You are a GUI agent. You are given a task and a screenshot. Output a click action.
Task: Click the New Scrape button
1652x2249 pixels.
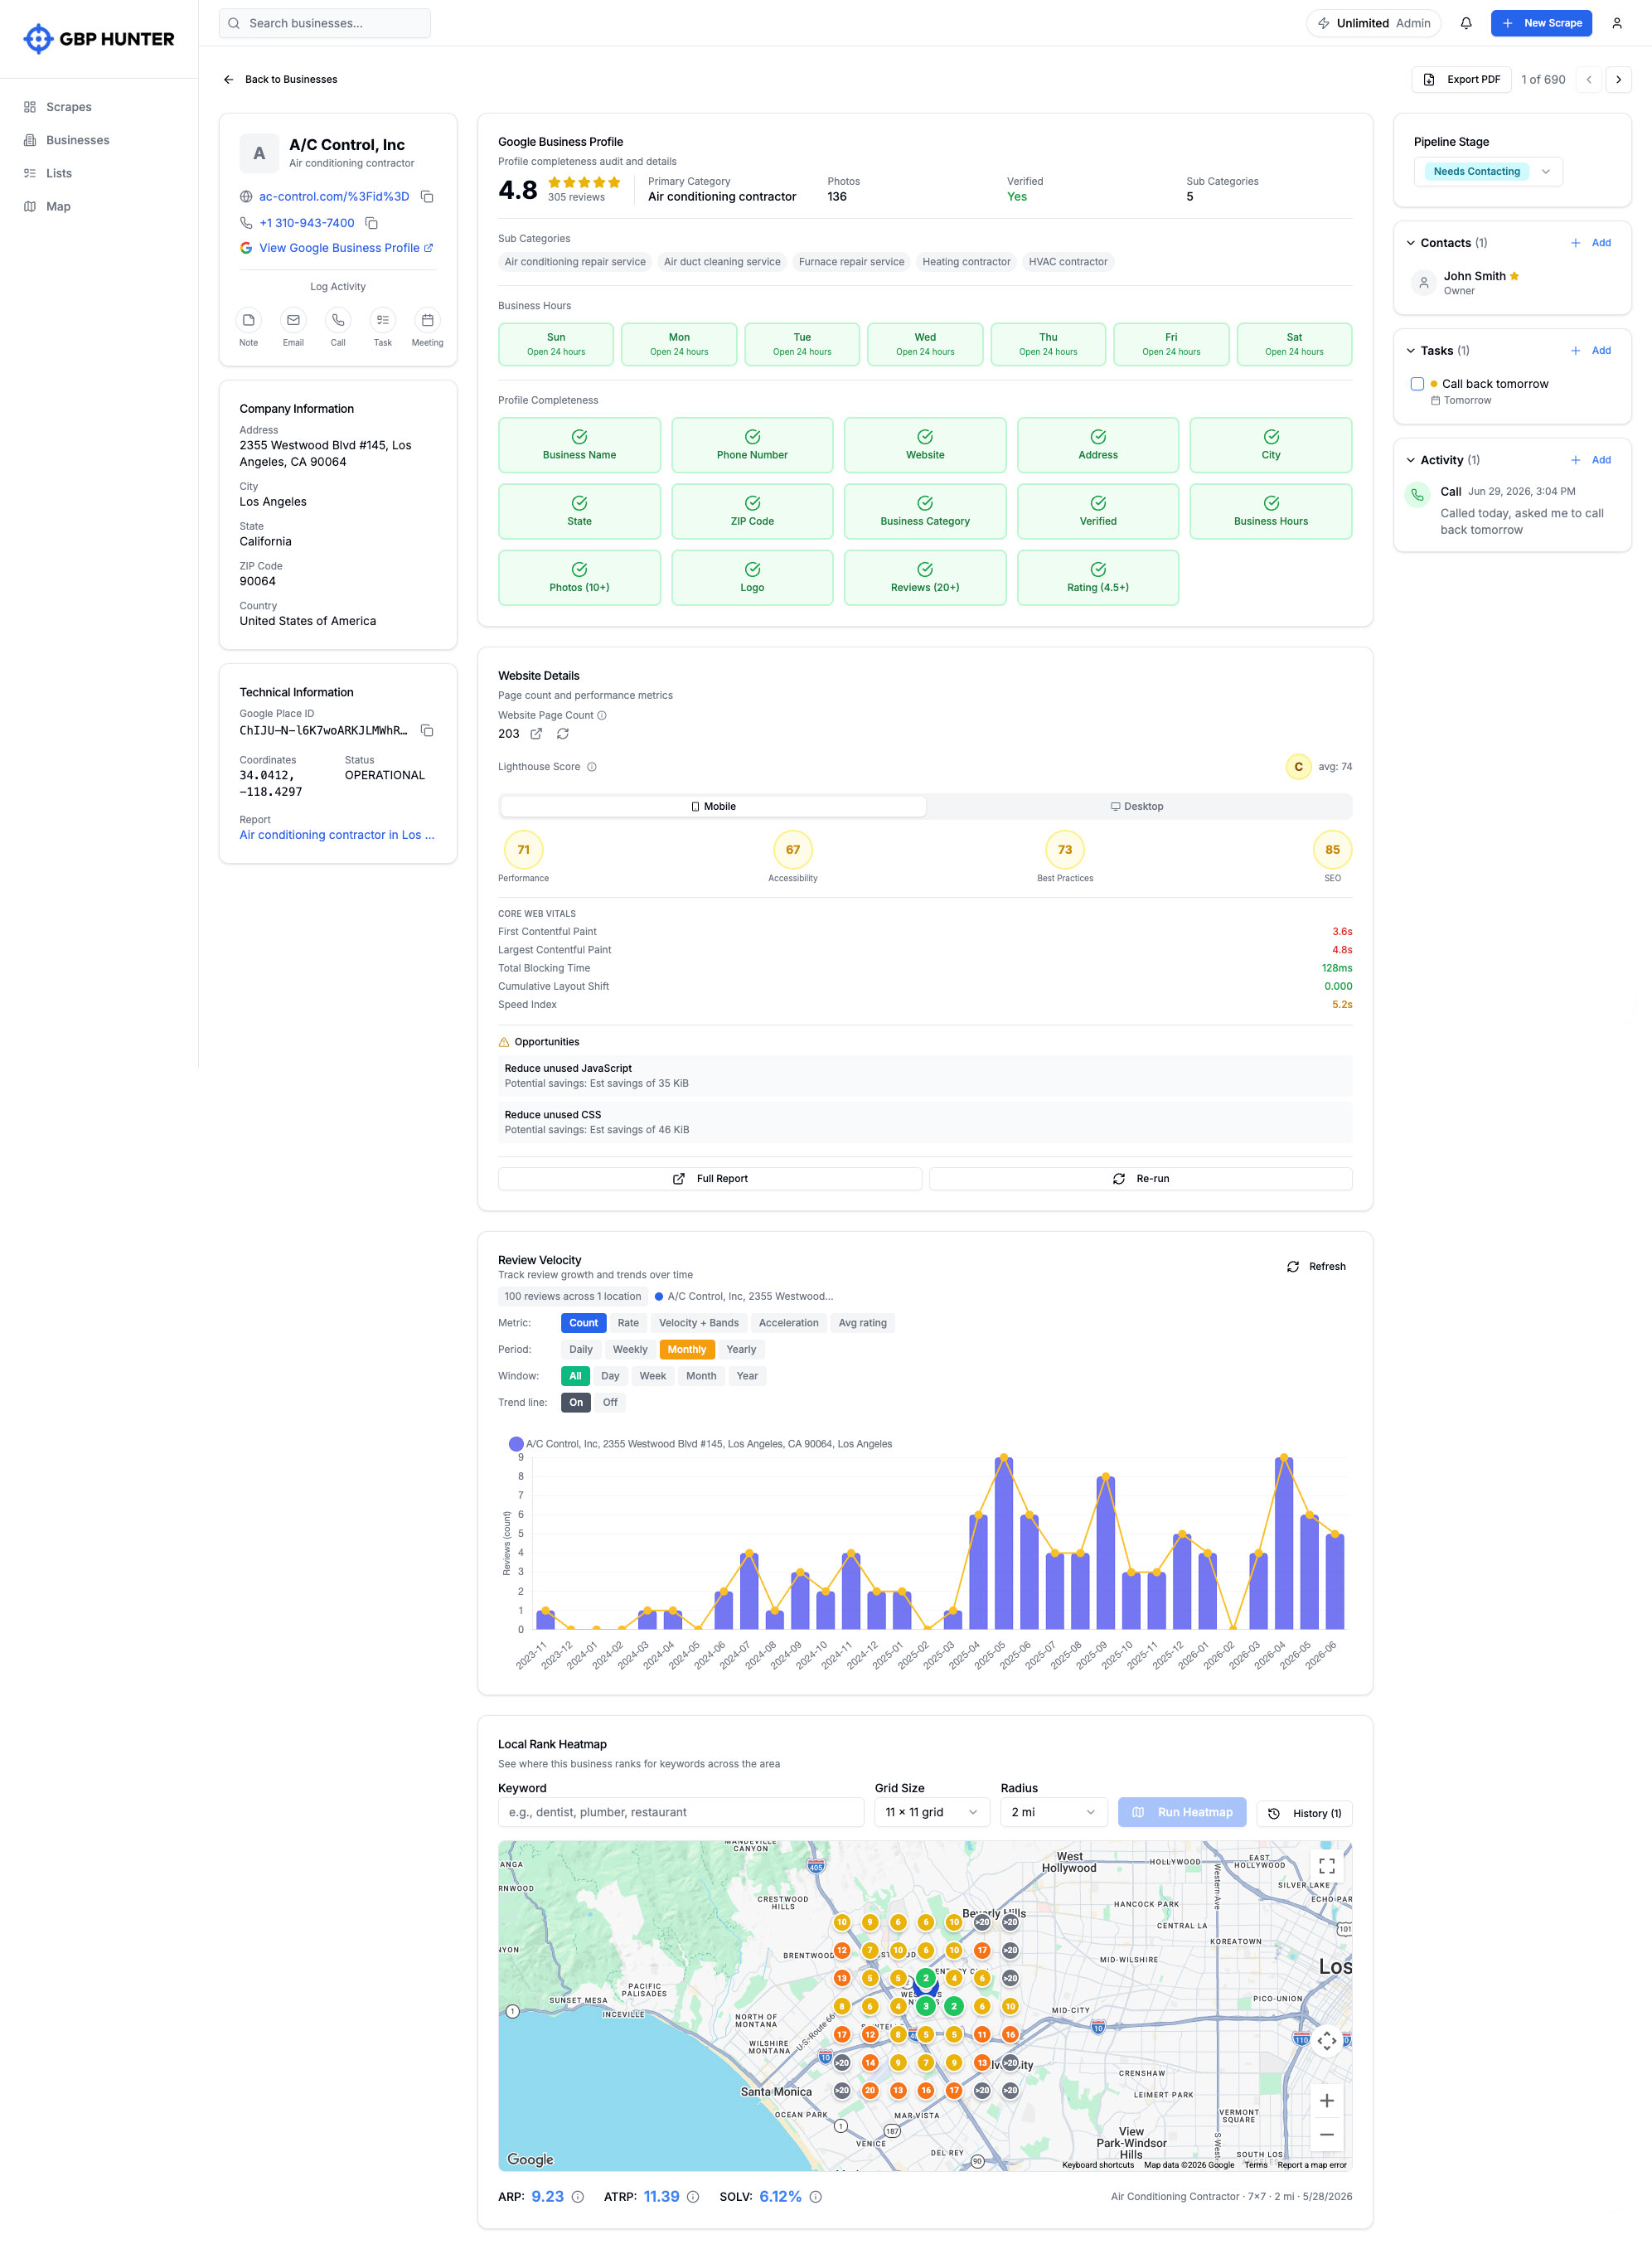[x=1541, y=23]
